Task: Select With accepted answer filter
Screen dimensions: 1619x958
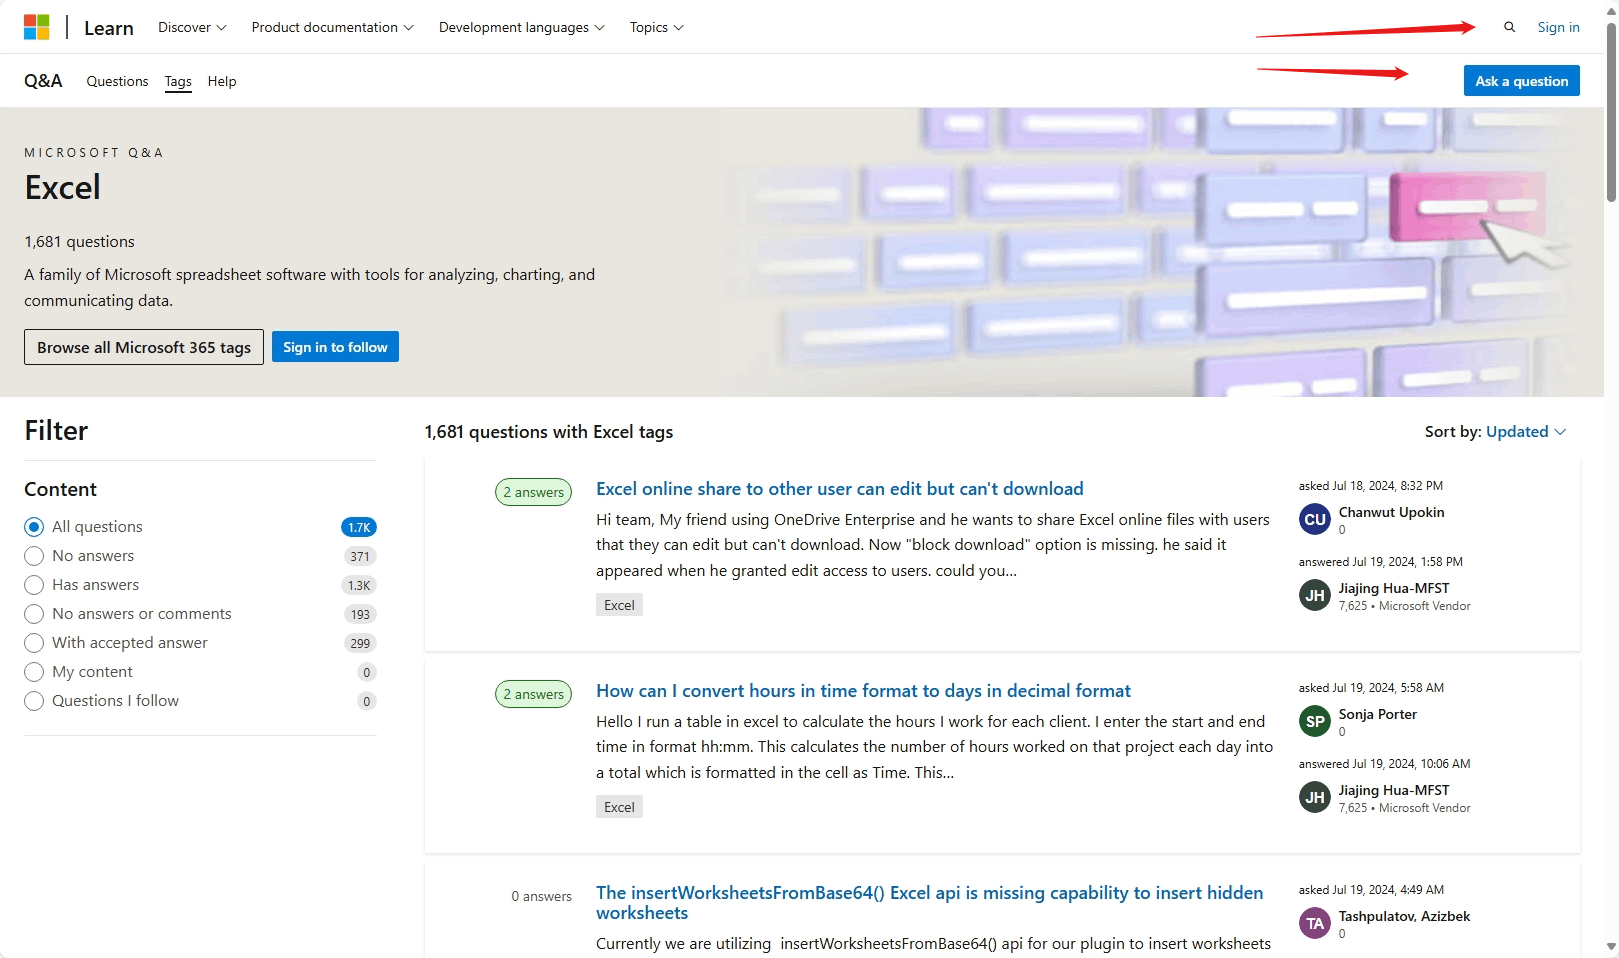Action: pyautogui.click(x=34, y=643)
